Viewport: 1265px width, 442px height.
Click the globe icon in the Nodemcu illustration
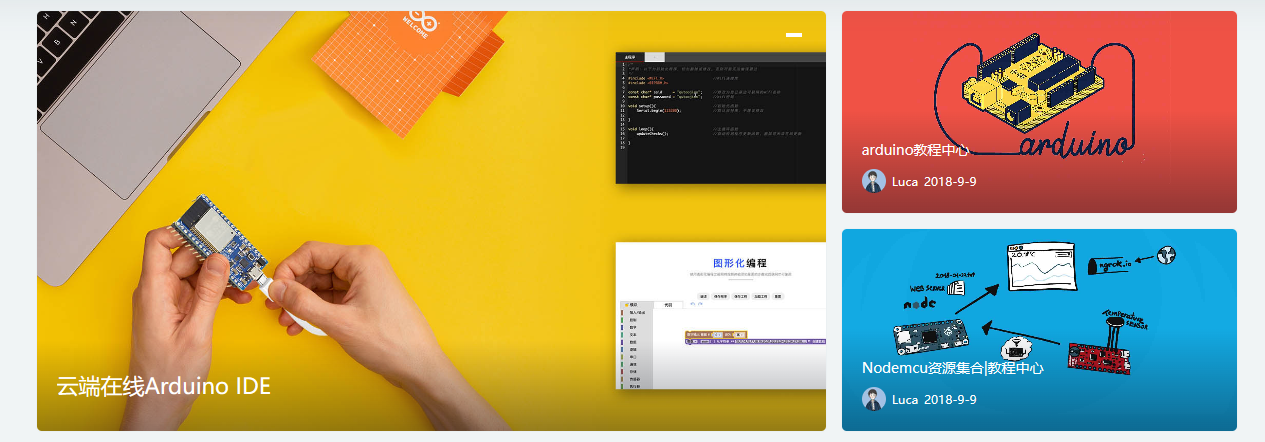tap(1165, 254)
